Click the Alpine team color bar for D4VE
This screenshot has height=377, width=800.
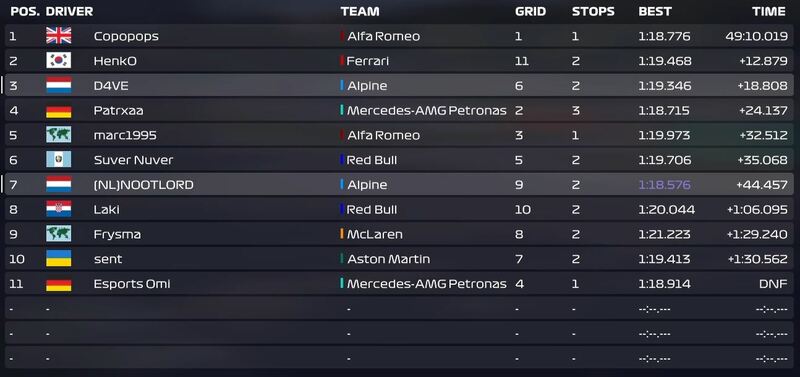coord(342,85)
